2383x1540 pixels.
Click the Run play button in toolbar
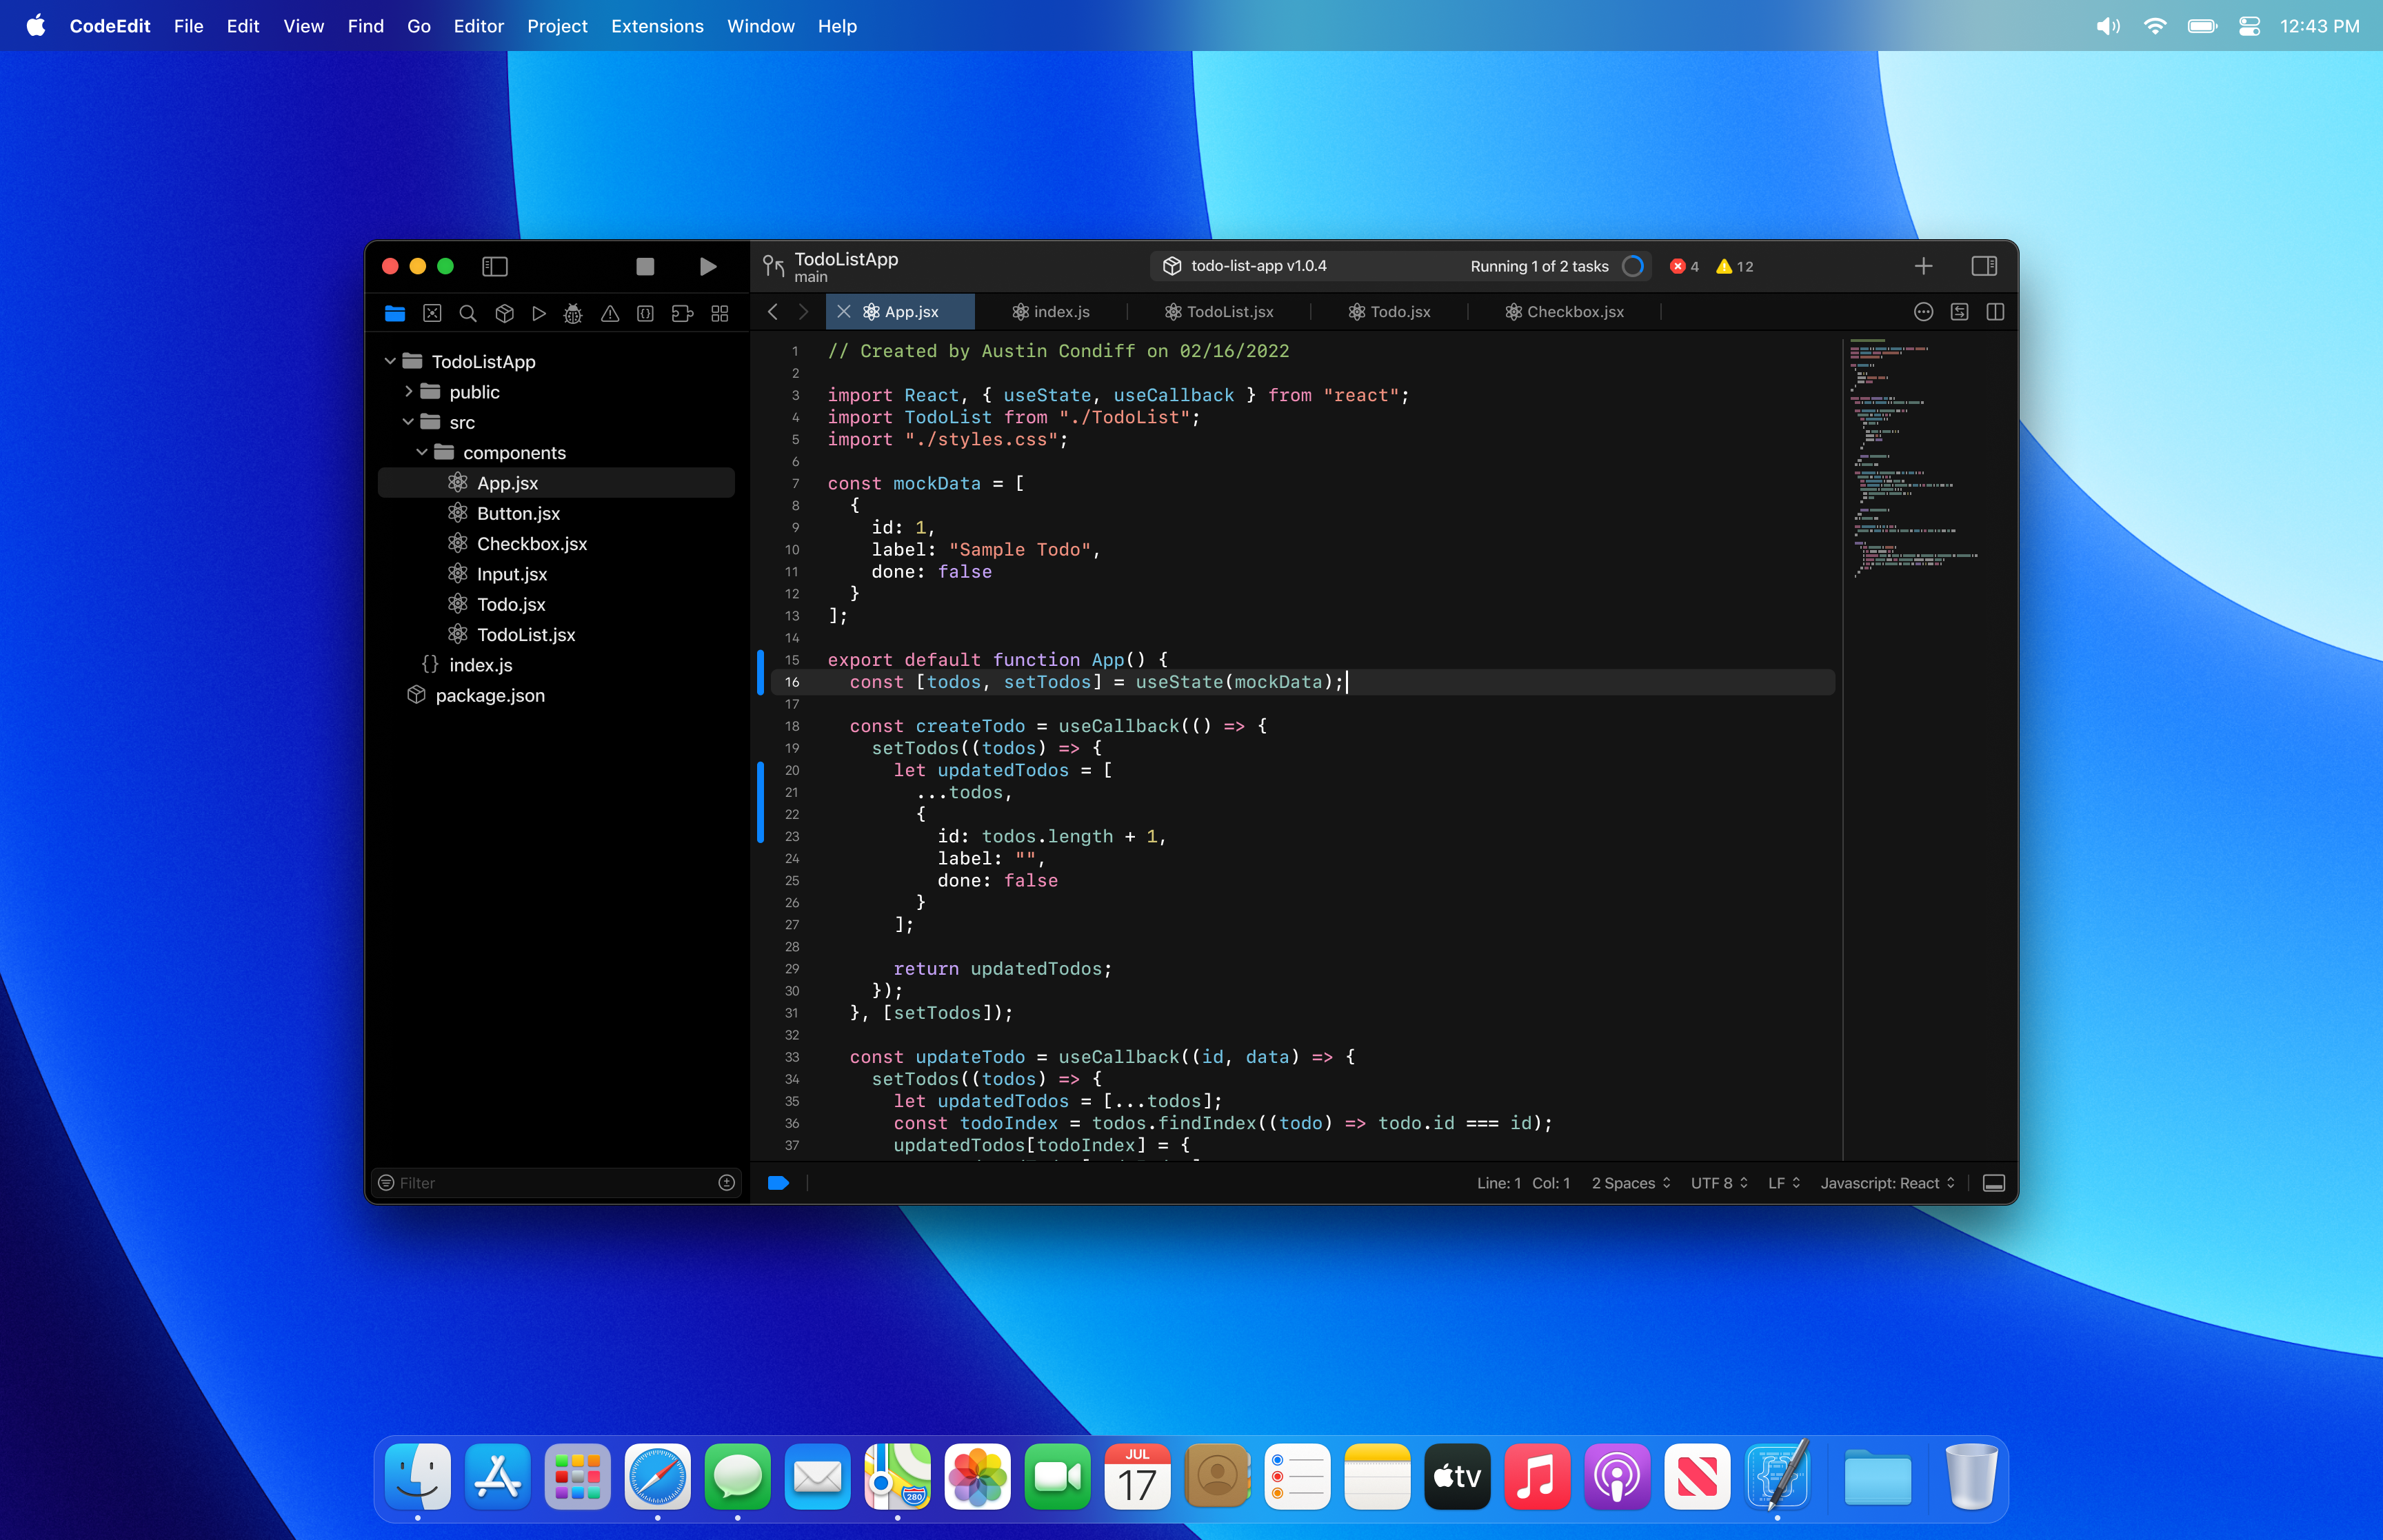click(707, 266)
